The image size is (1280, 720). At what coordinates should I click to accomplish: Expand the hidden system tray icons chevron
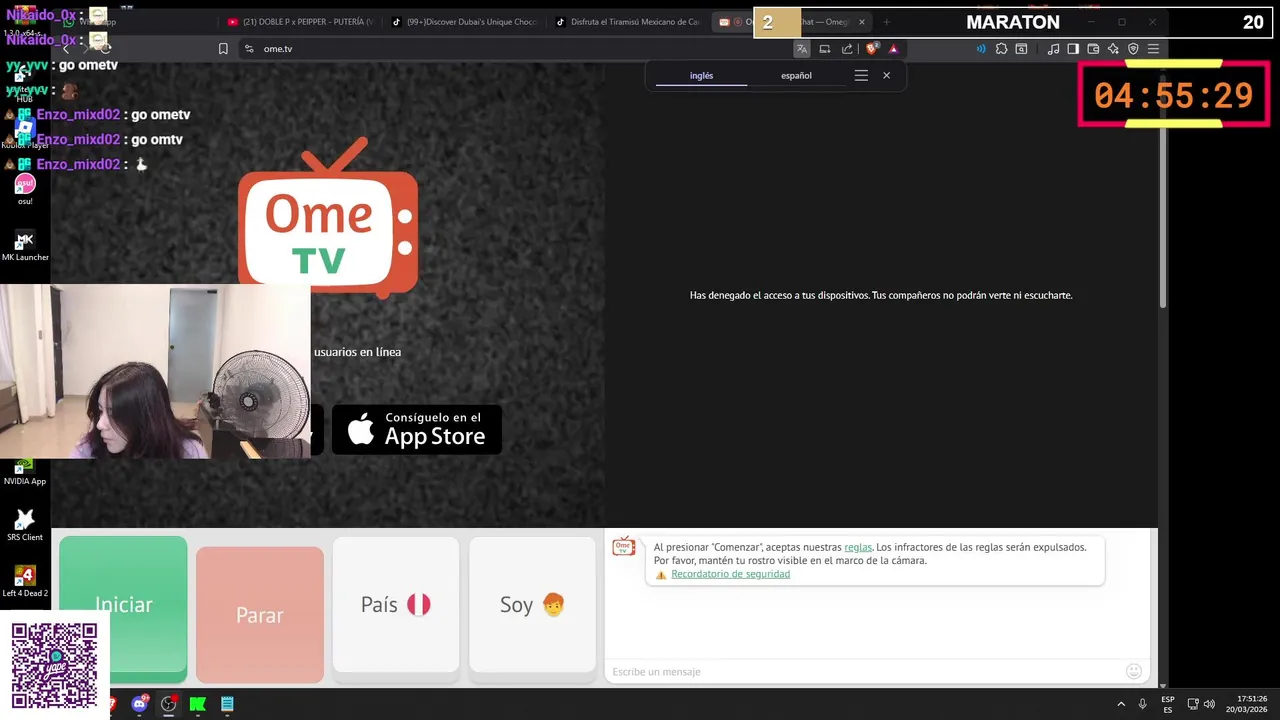coord(1121,704)
